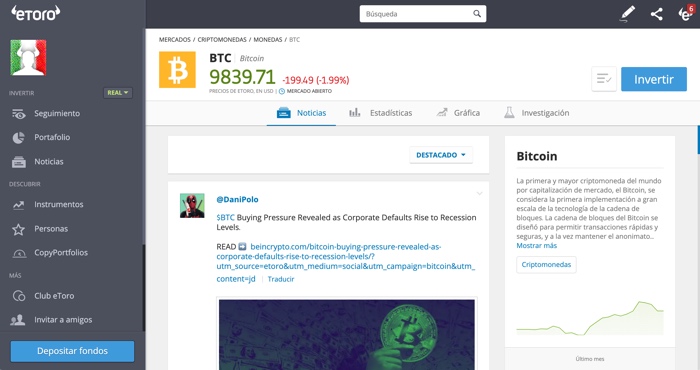This screenshot has height=370, width=700.
Task: Click the $BTC tag in post
Action: click(x=225, y=217)
